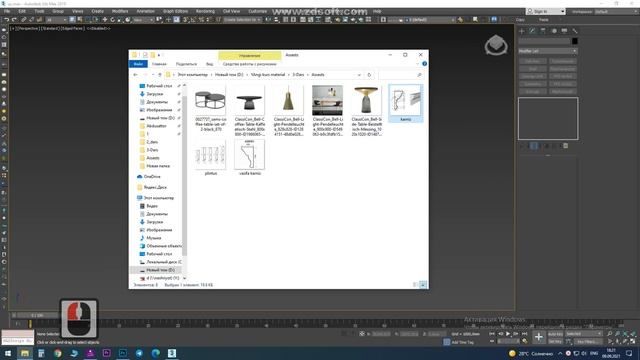Click the Zoom magnifier in viewport navigation controls
This screenshot has height=360, width=640.
(x=610, y=334)
